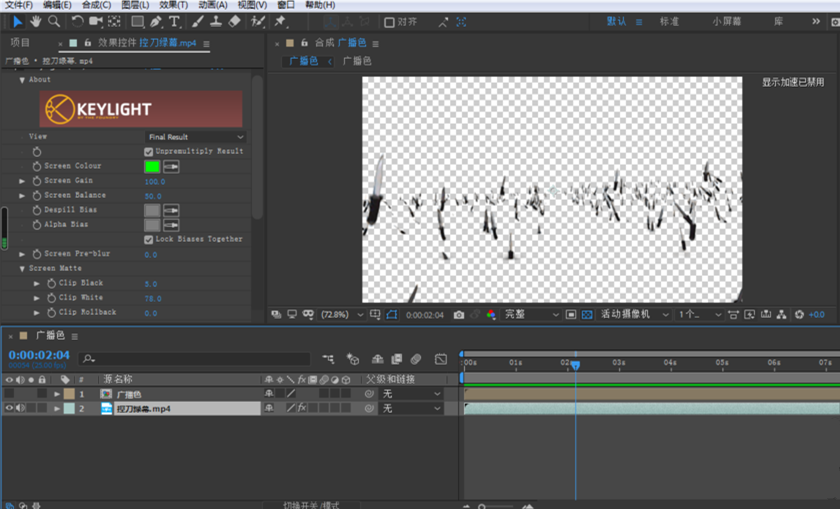Select the Zoom magnifier tool
Image resolution: width=840 pixels, height=509 pixels.
[x=54, y=21]
